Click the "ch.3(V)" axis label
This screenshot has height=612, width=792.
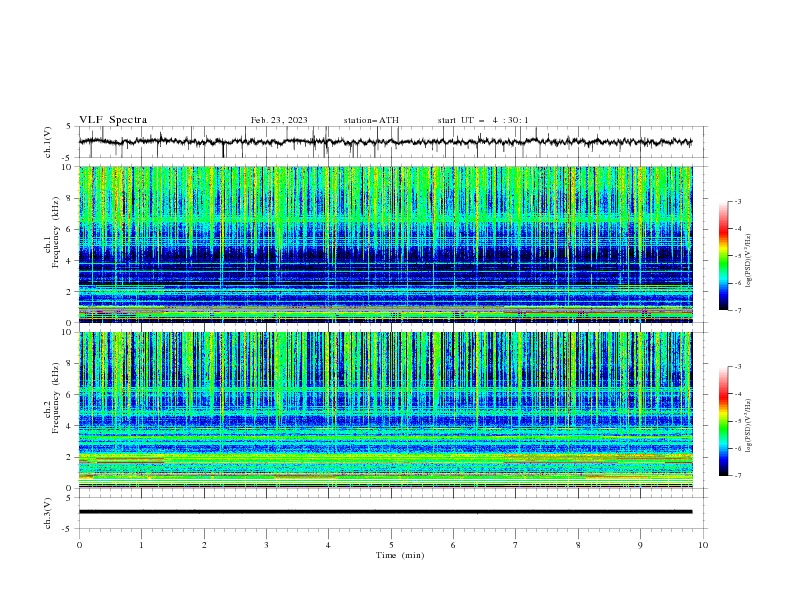click(48, 513)
